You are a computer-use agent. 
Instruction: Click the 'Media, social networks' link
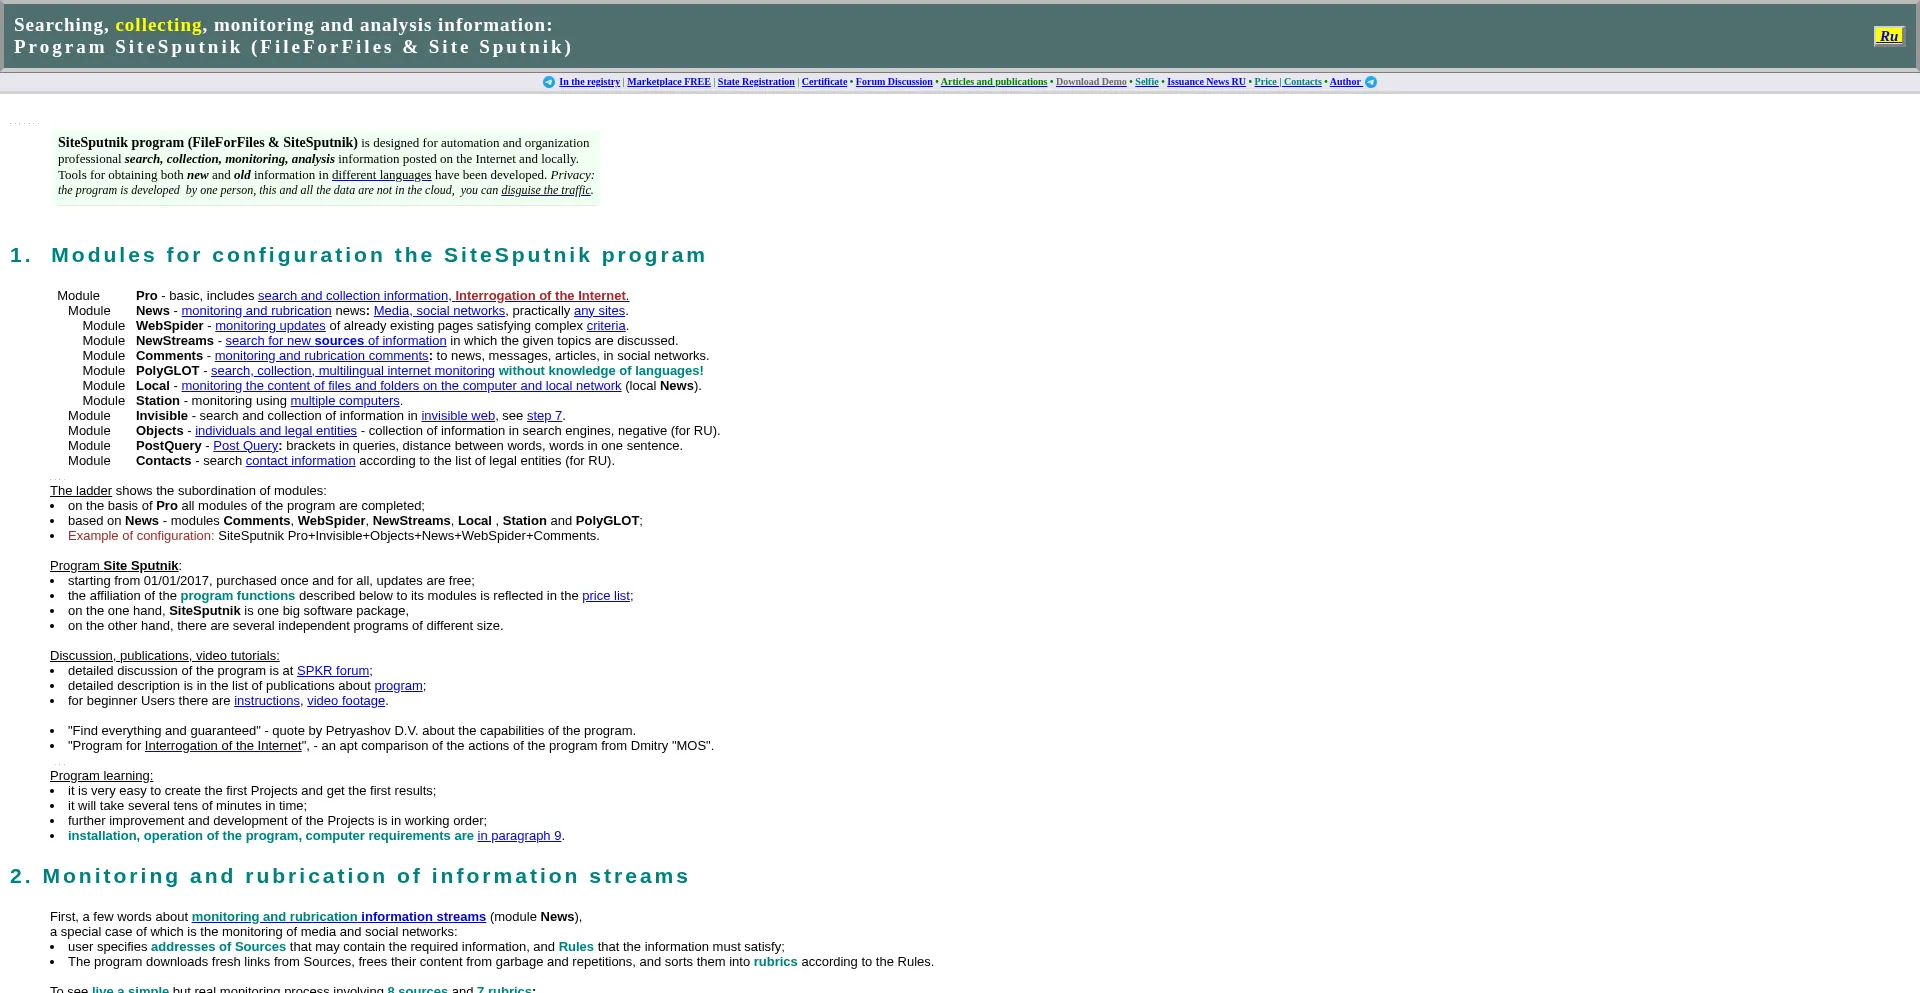tap(439, 311)
